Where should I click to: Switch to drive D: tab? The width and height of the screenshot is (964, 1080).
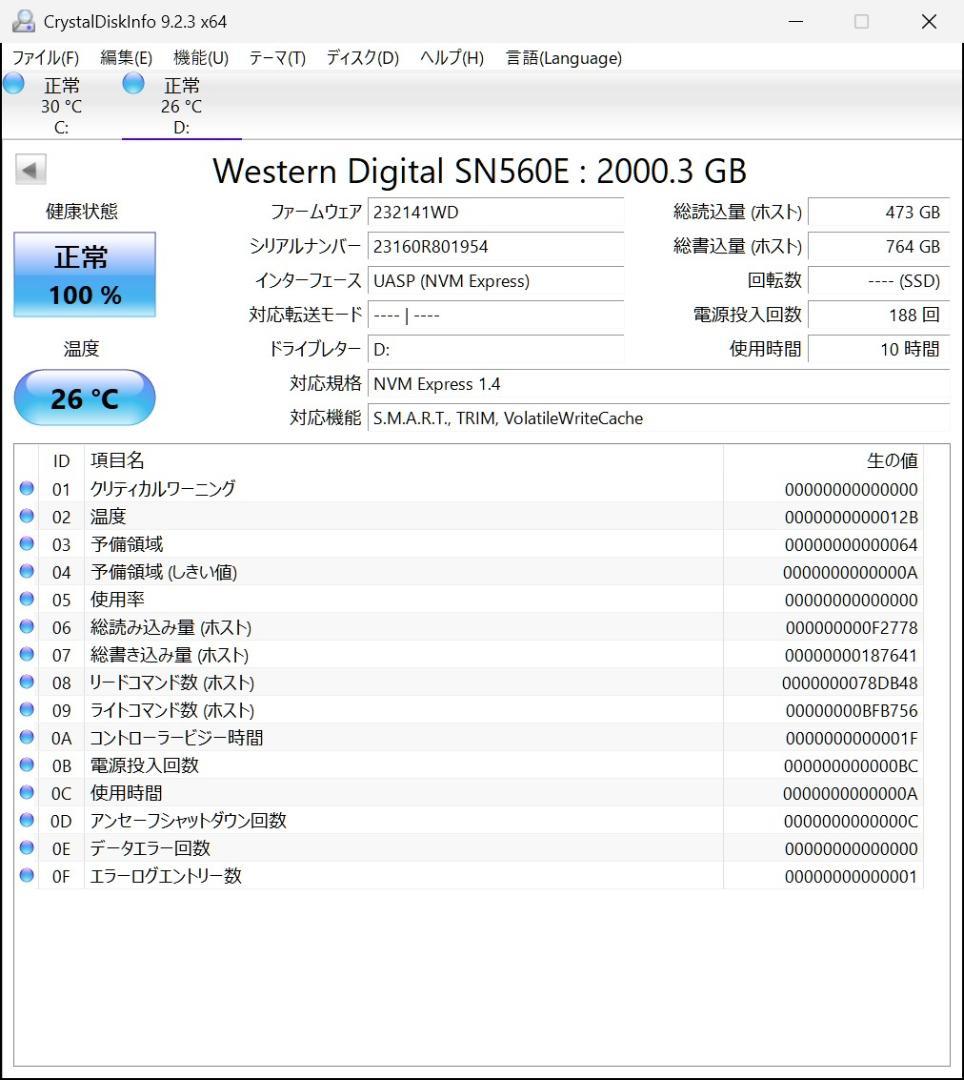(x=180, y=105)
